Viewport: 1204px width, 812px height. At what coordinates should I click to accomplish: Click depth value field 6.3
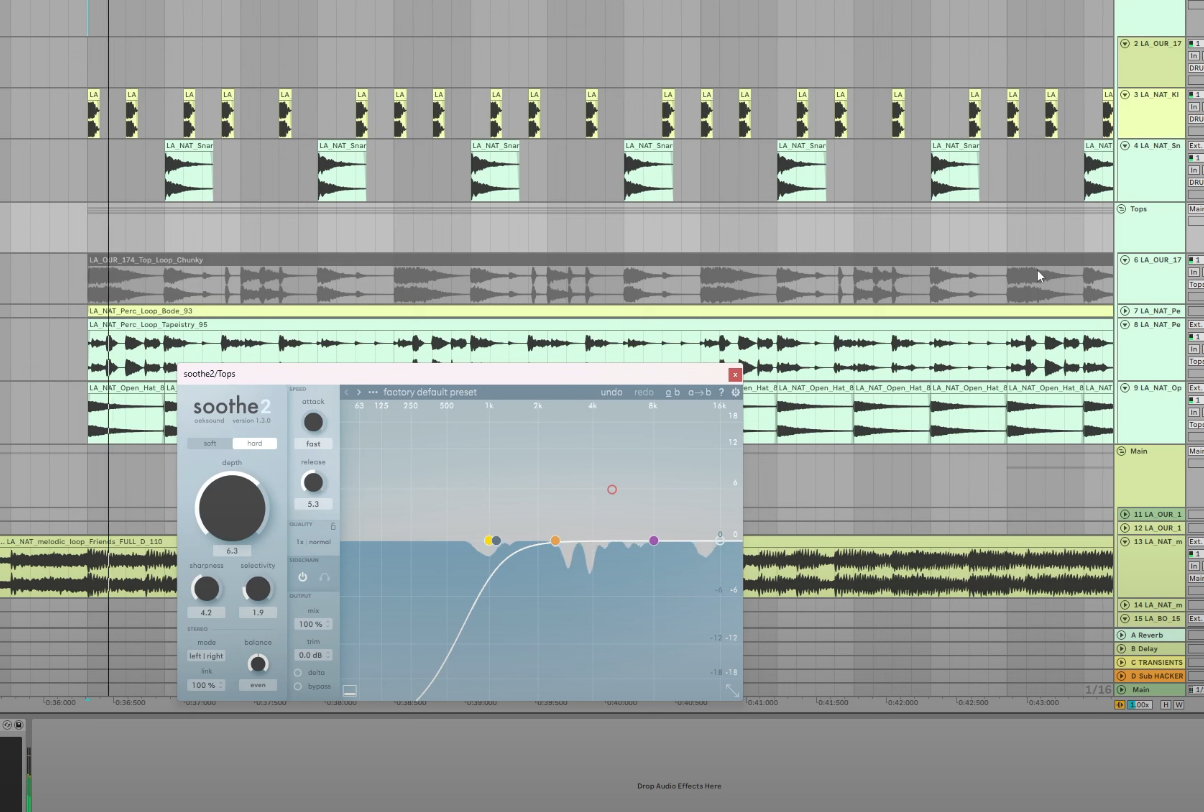(232, 551)
